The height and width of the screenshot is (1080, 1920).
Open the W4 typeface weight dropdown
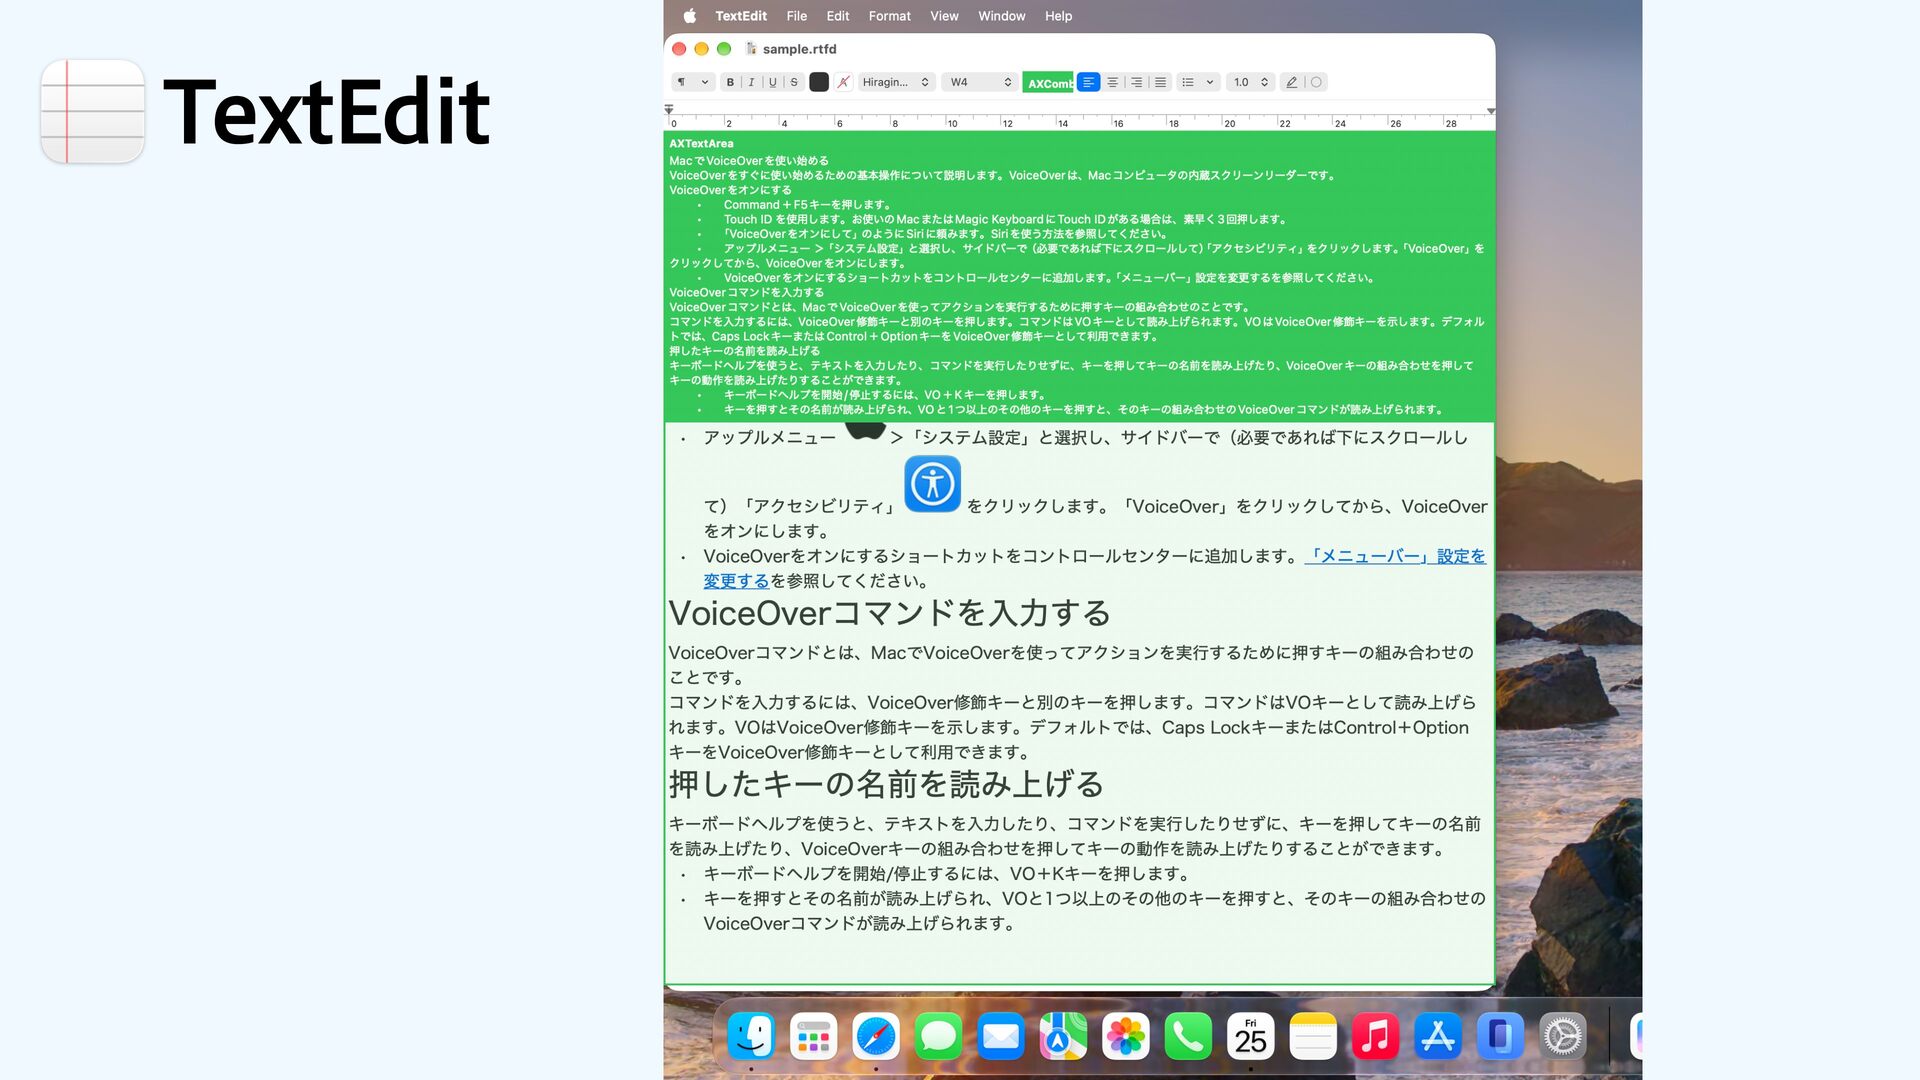coord(979,83)
